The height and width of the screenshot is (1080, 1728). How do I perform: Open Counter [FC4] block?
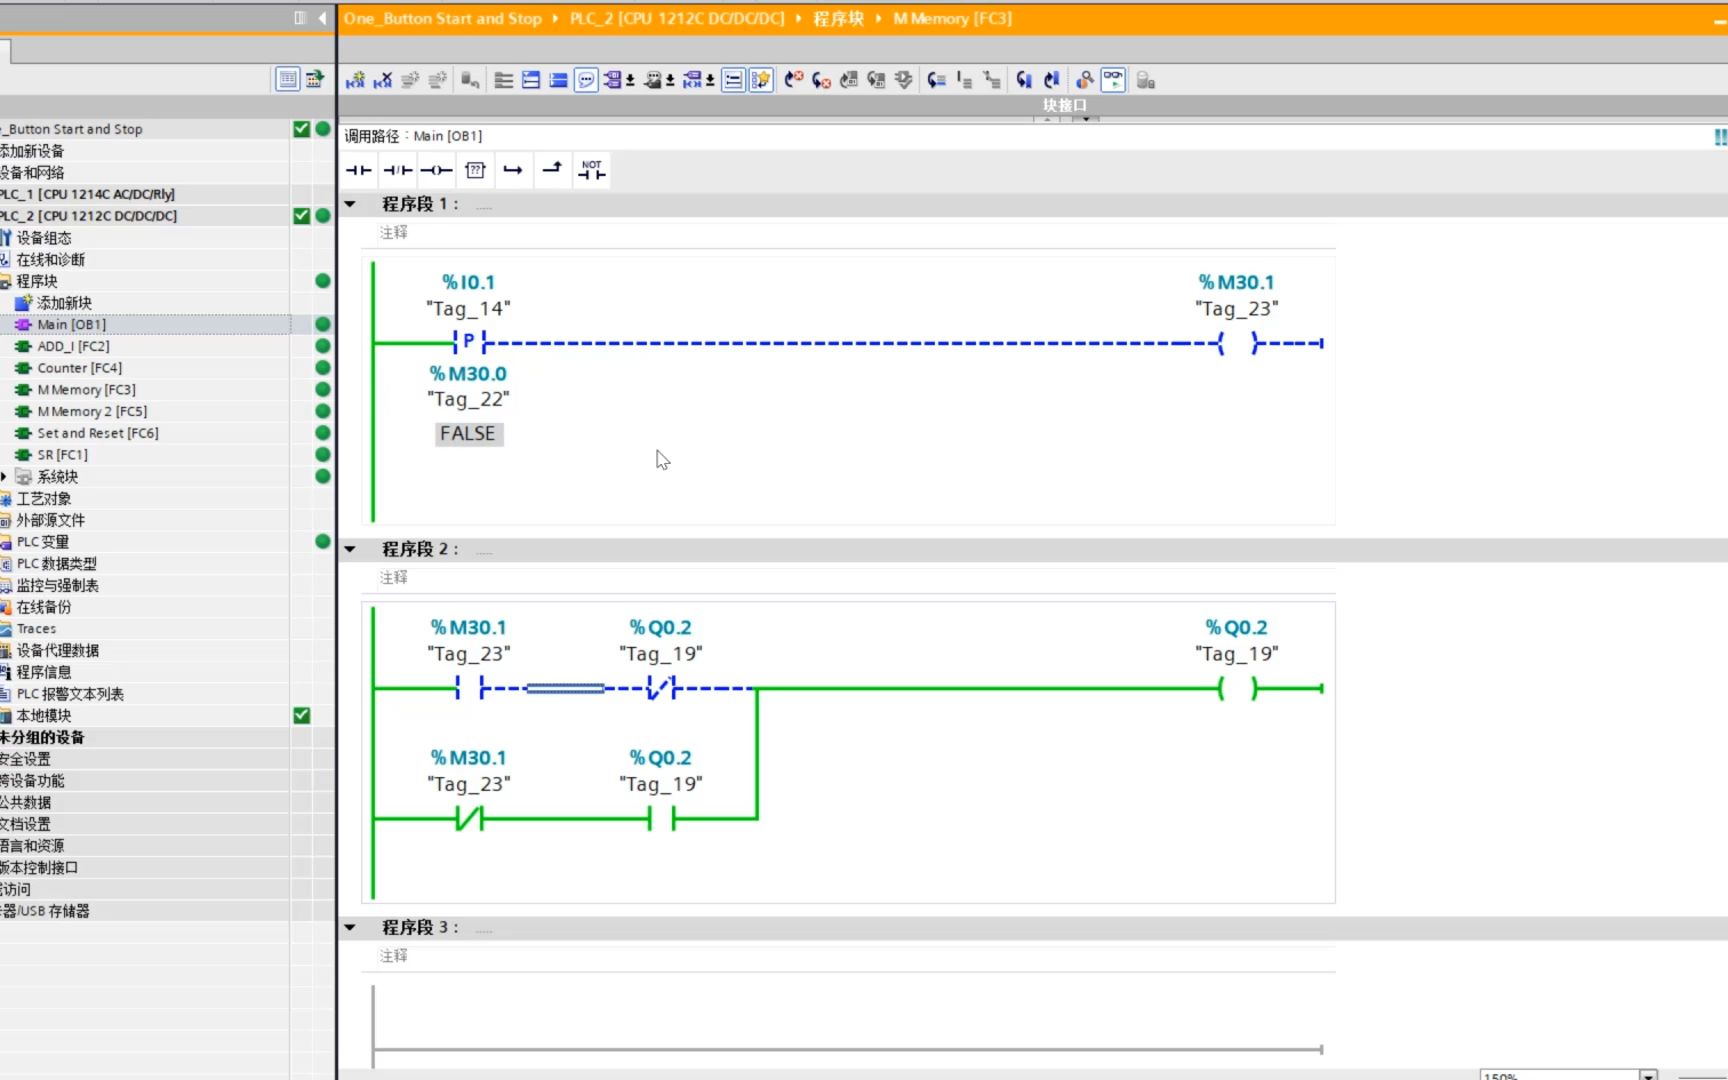(x=79, y=368)
